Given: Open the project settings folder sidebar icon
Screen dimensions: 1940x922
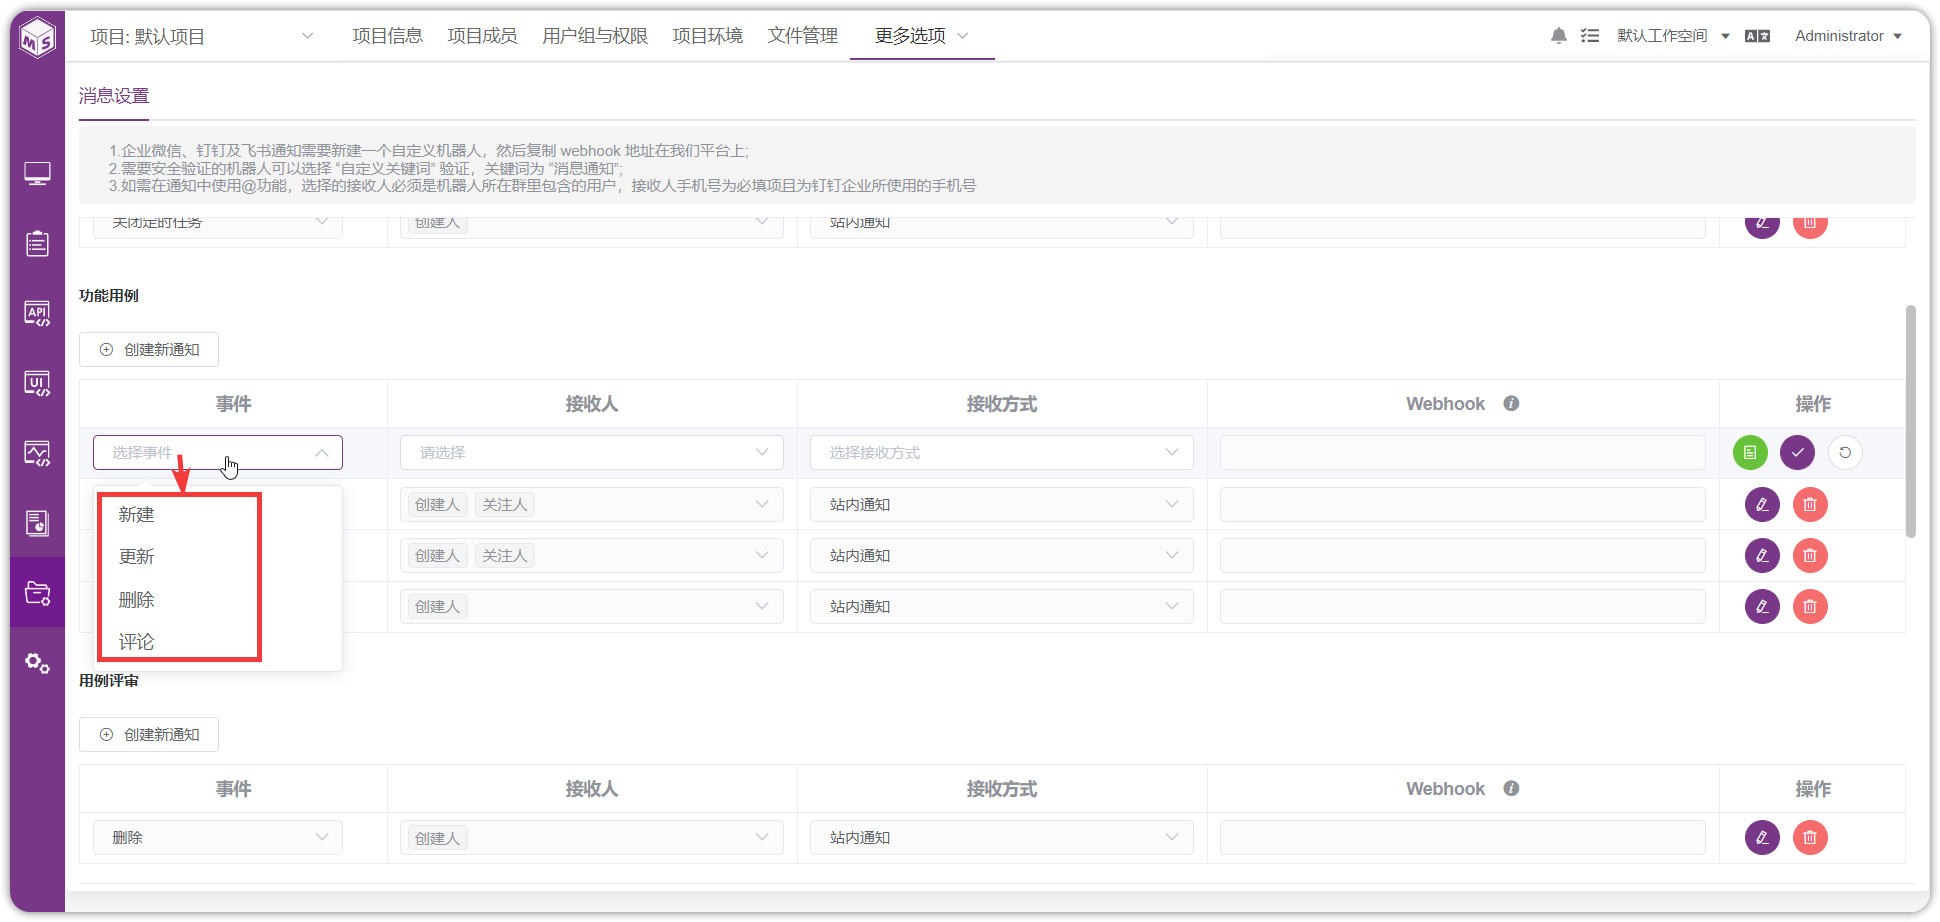Looking at the screenshot, I should (x=37, y=593).
